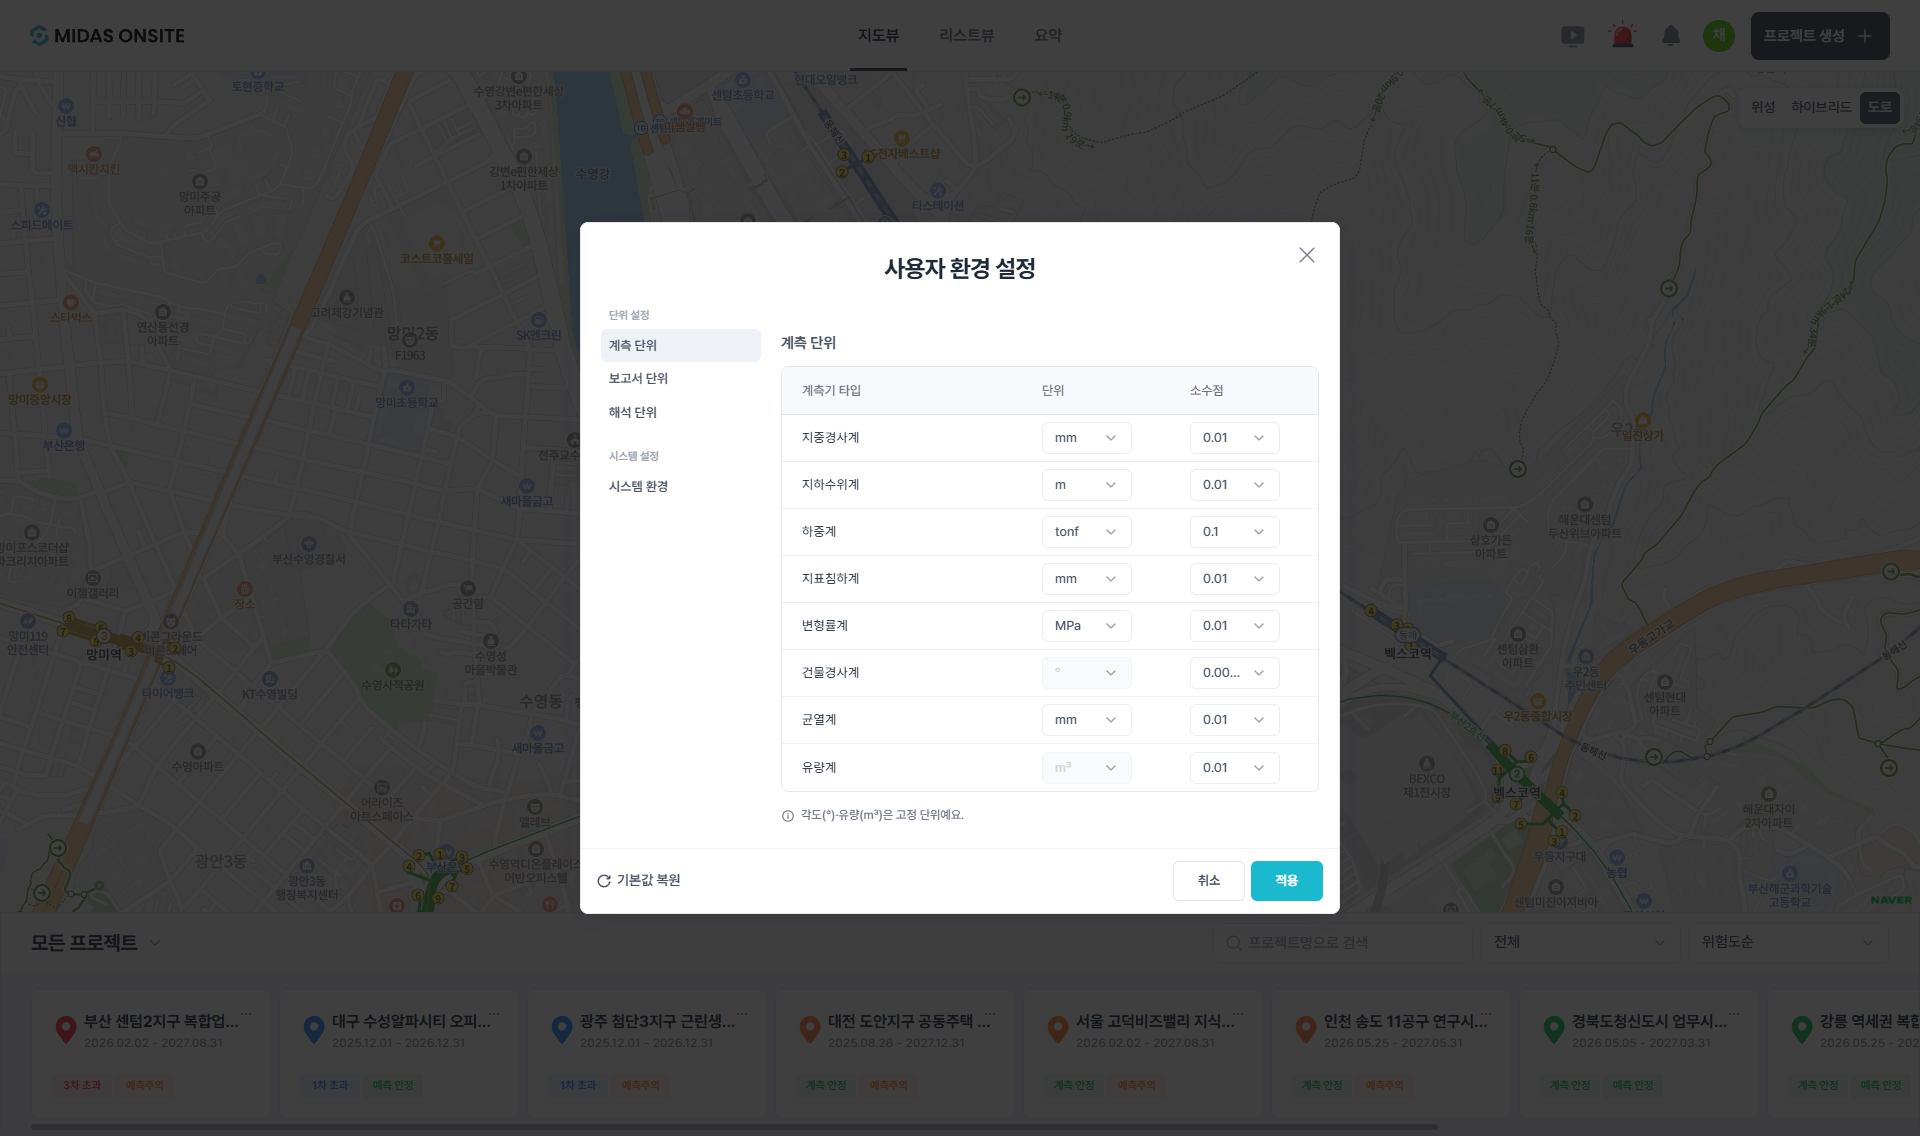Open MPa unit dropdown for 변형률계

1086,626
